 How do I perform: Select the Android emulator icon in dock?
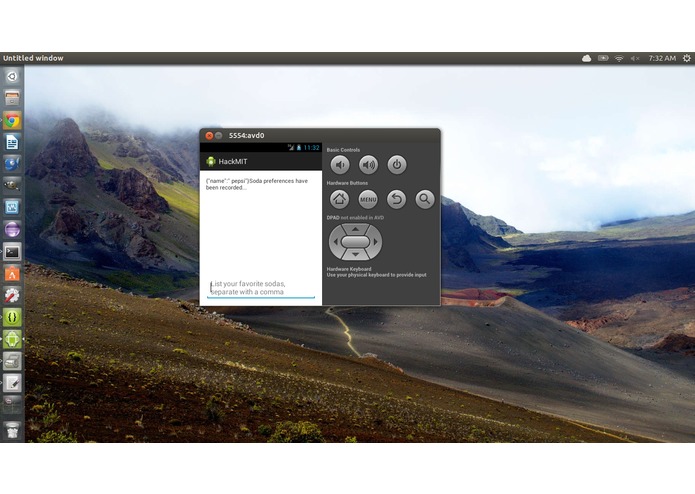pos(12,339)
